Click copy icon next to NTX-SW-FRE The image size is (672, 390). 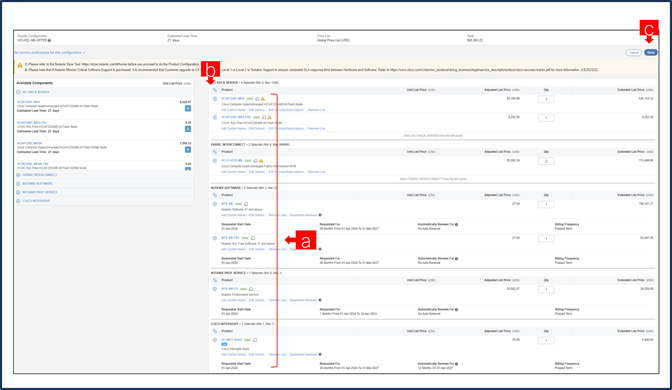tap(253, 238)
